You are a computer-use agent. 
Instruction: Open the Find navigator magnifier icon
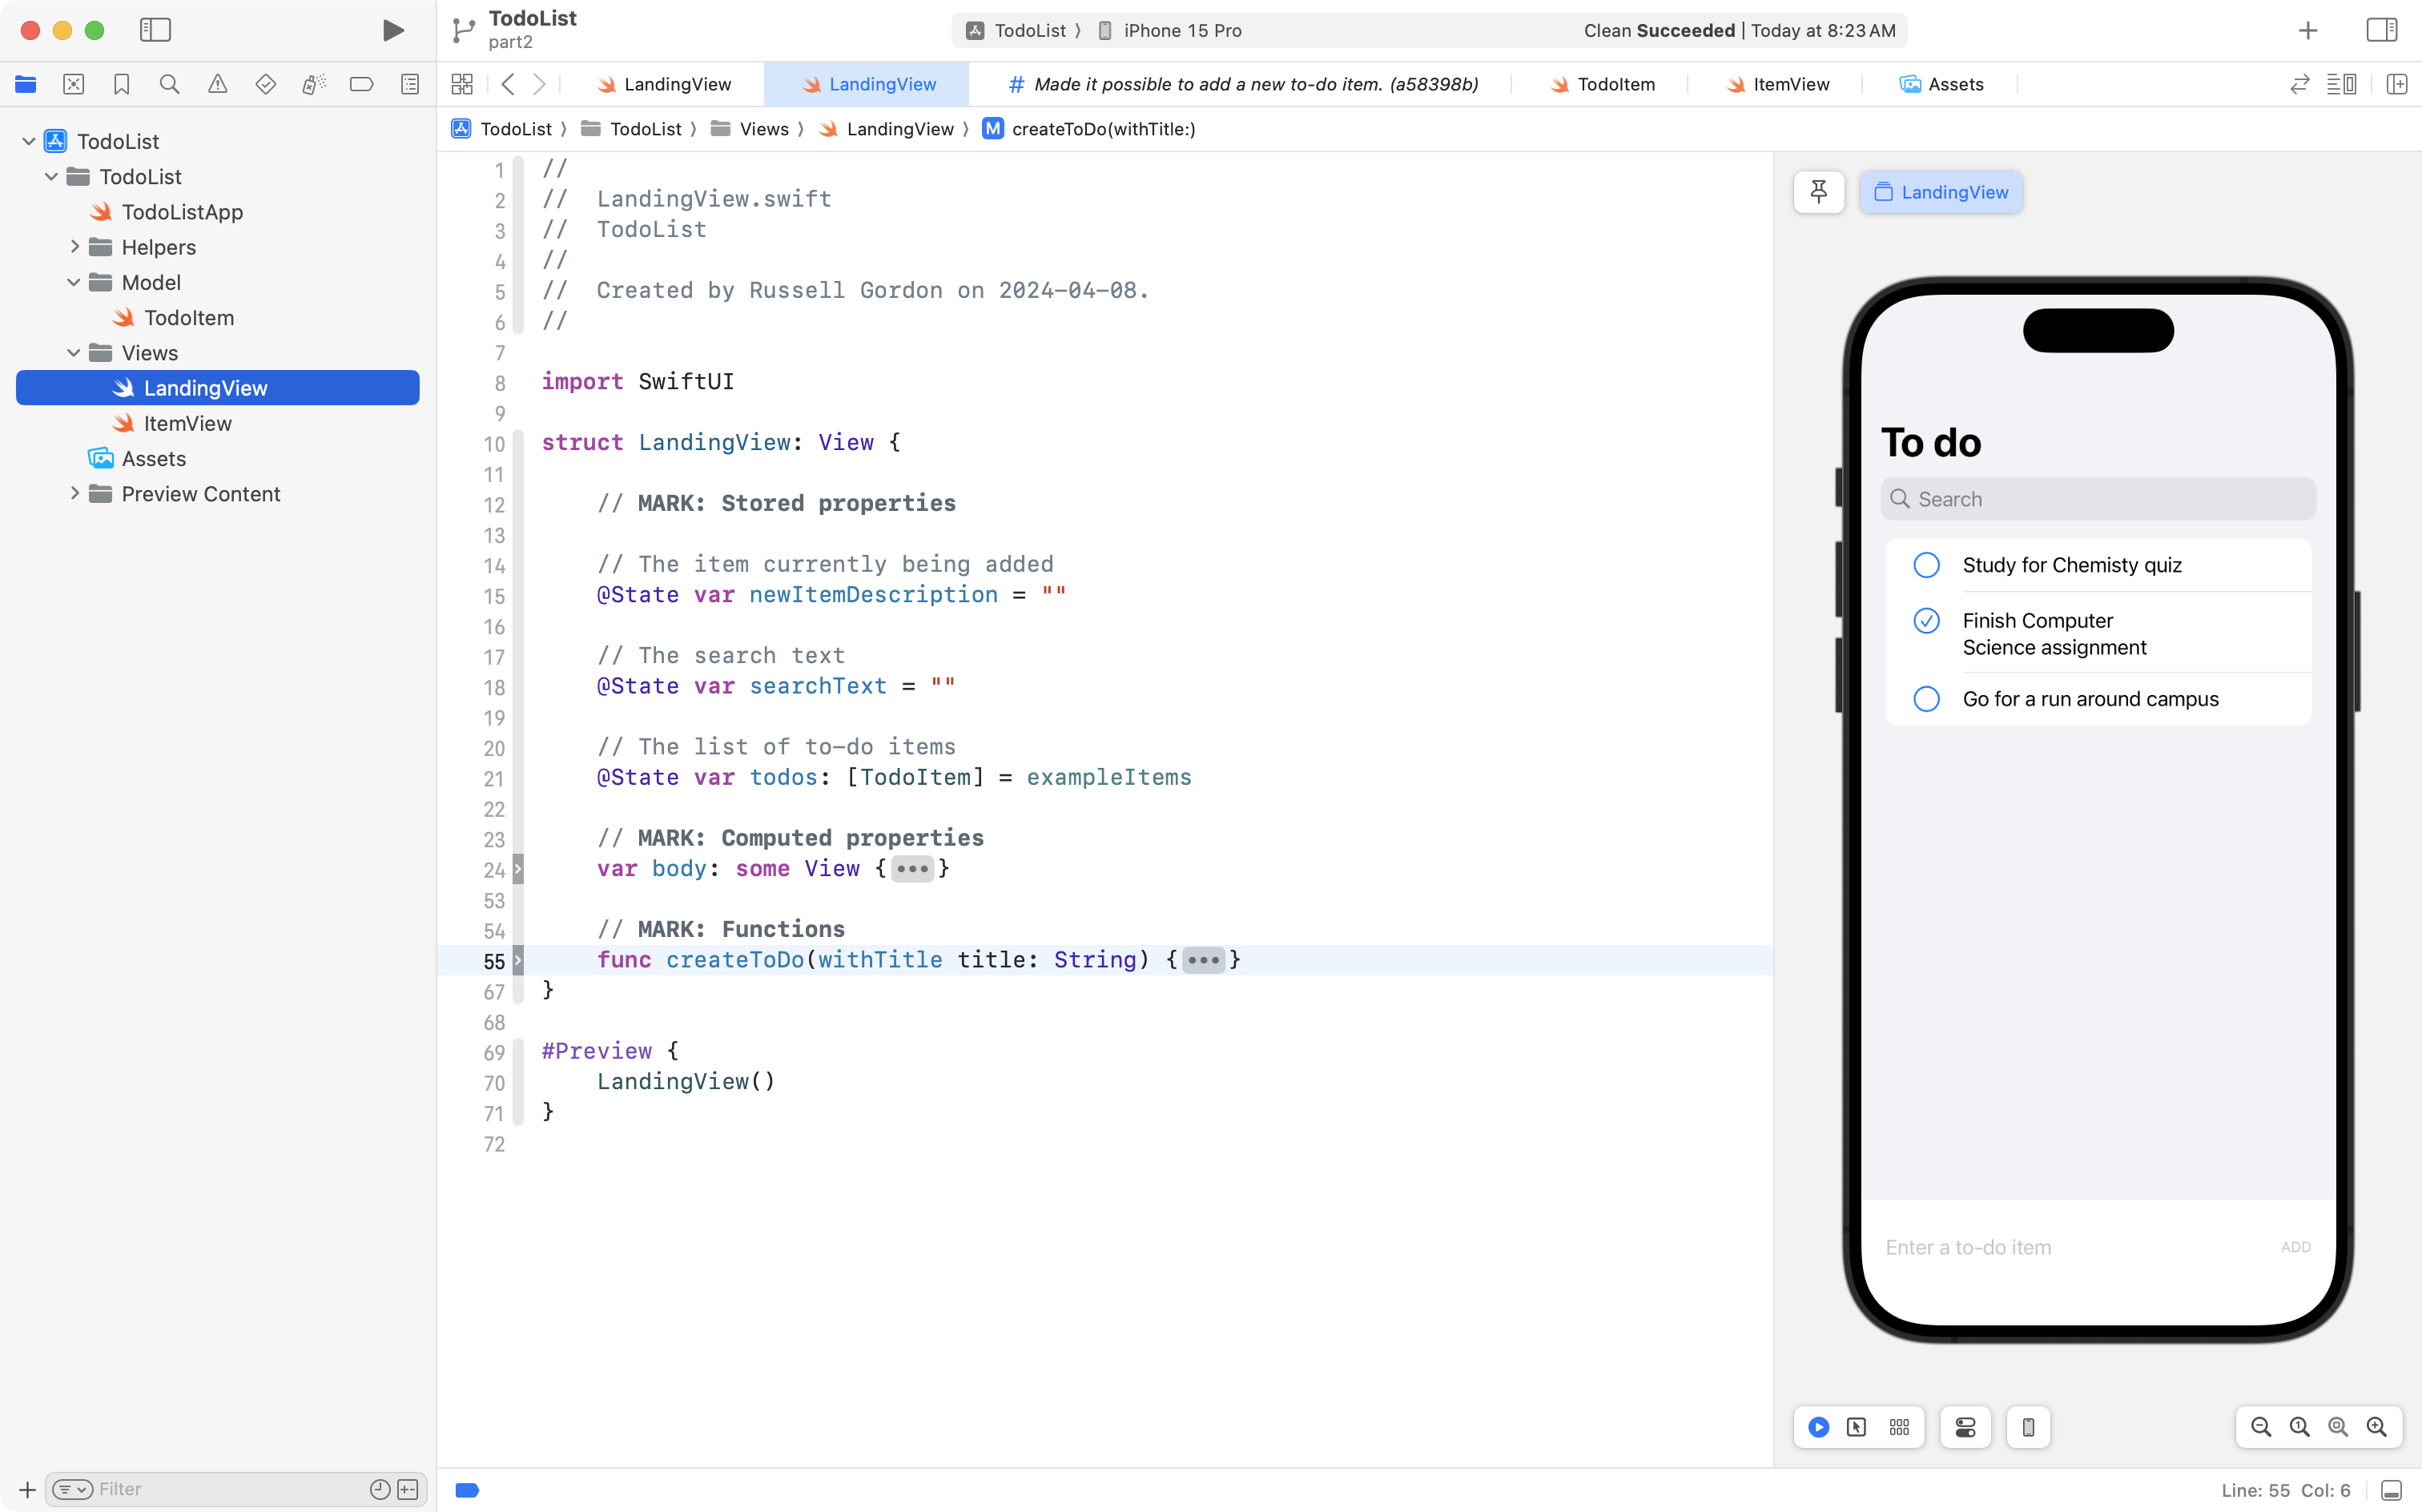169,84
